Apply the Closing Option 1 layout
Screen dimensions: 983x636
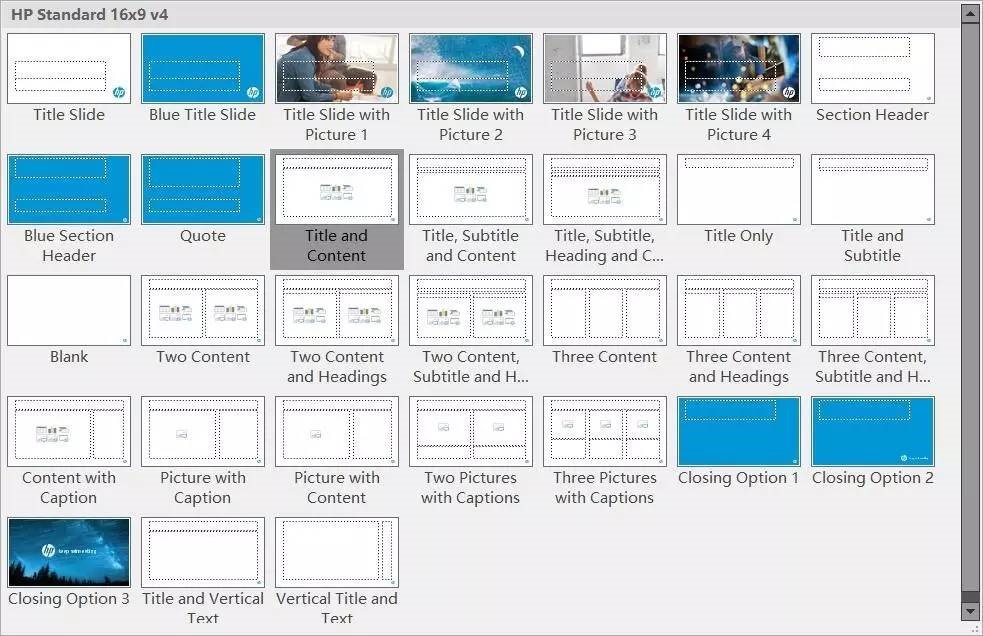pos(739,432)
